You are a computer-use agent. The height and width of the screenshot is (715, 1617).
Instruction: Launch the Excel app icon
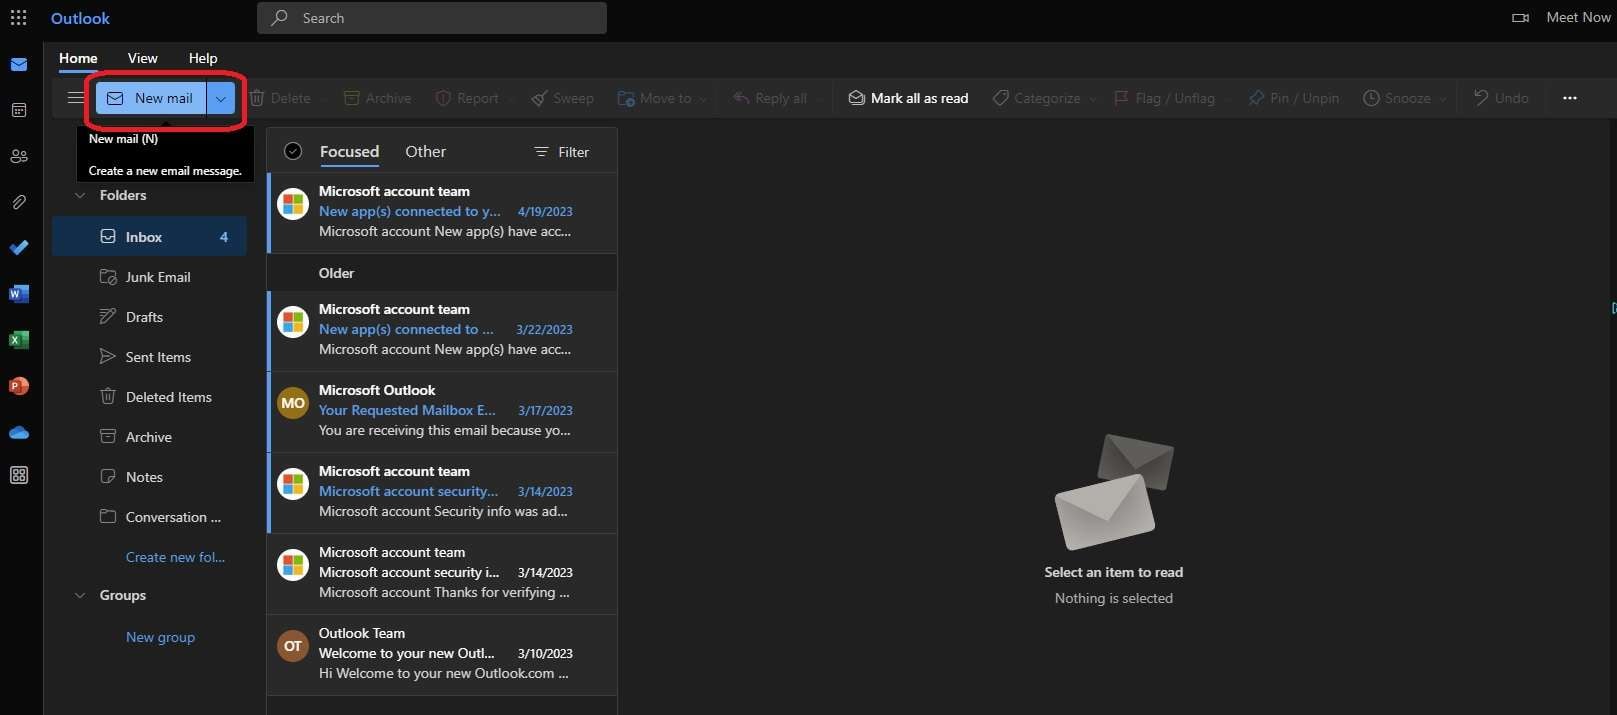tap(19, 340)
